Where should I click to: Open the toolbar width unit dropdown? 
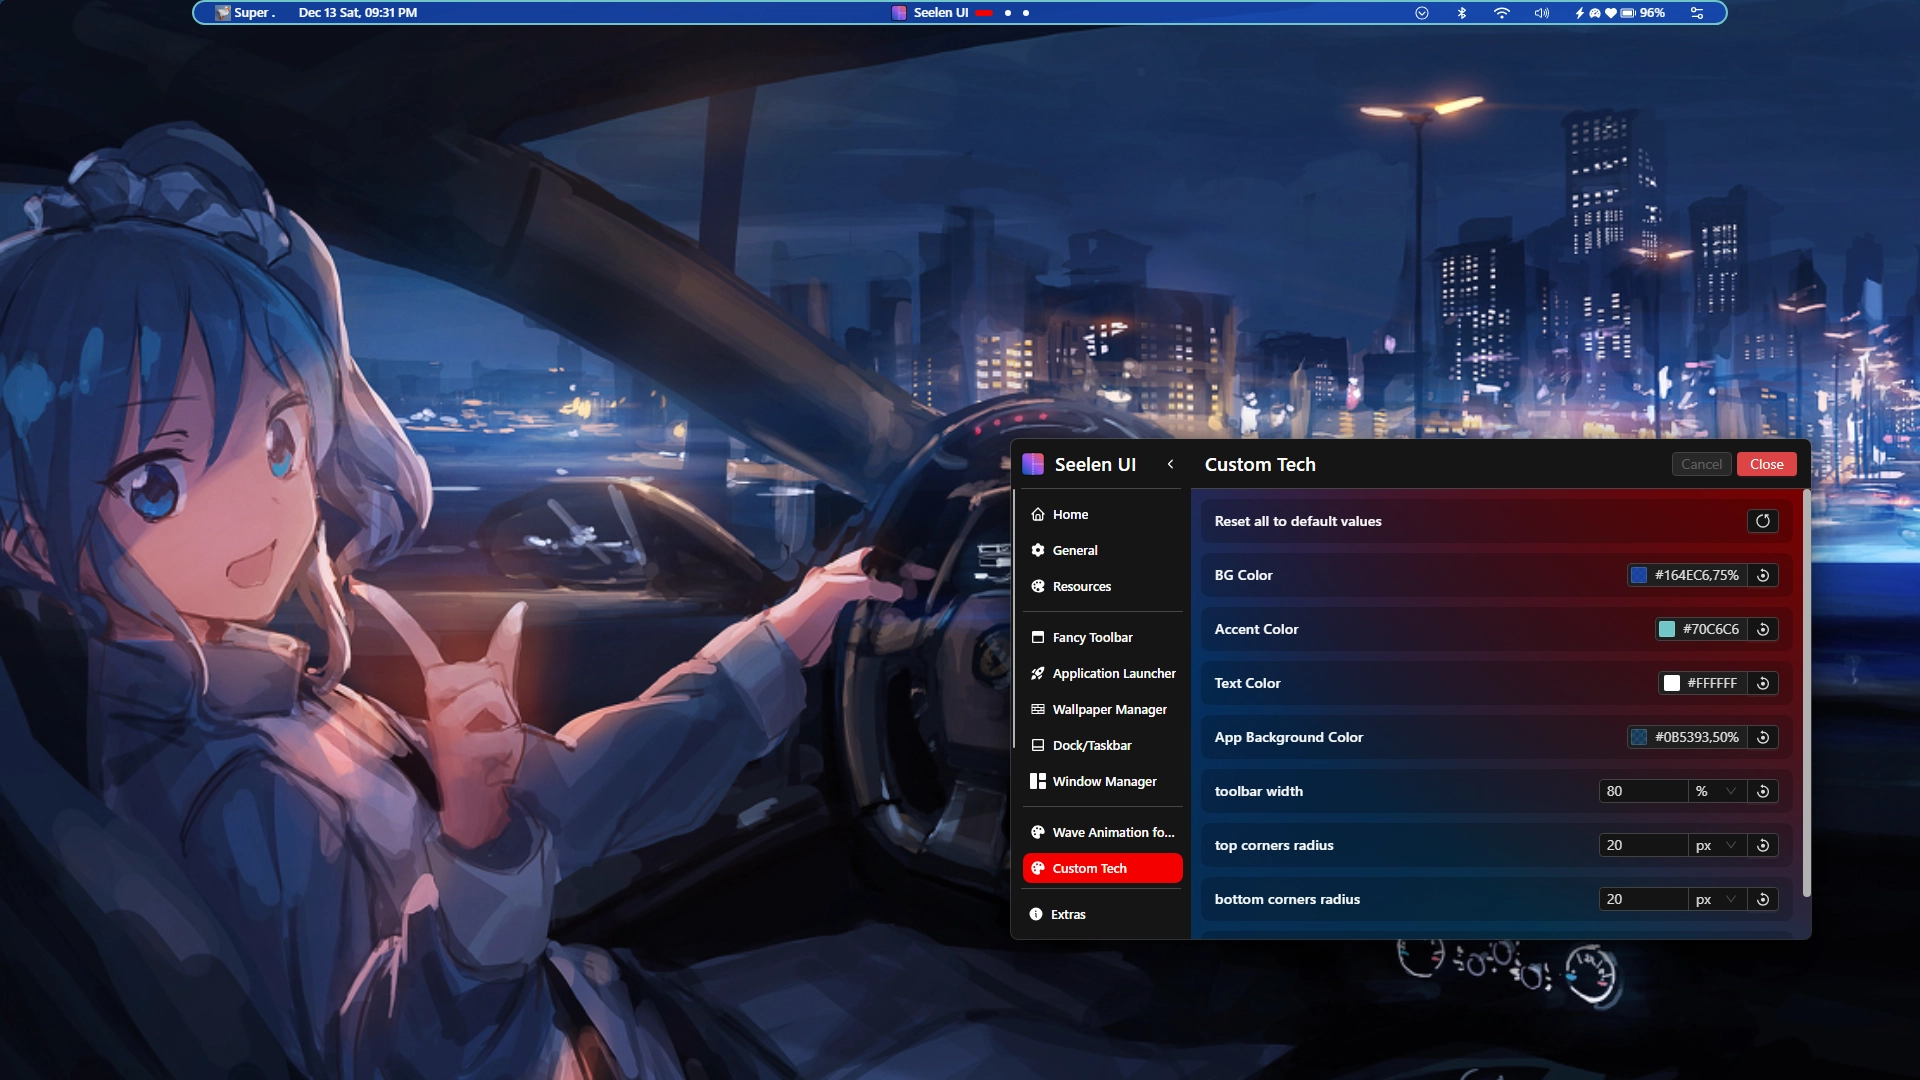click(x=1718, y=791)
